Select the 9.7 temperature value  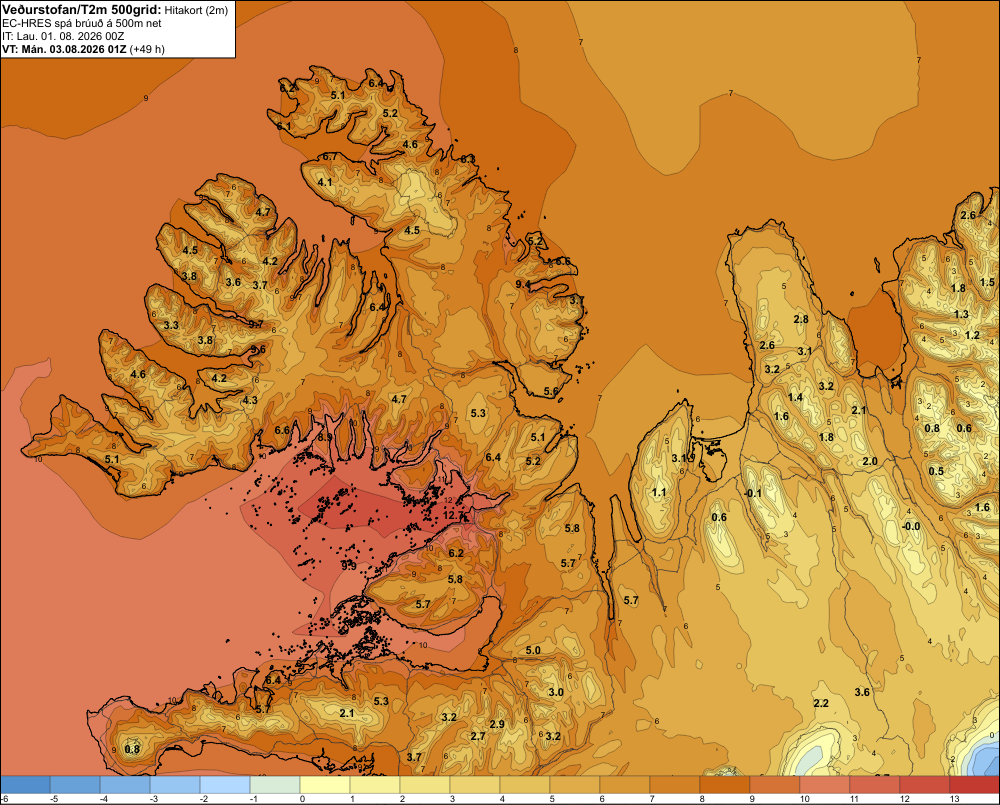[256, 324]
